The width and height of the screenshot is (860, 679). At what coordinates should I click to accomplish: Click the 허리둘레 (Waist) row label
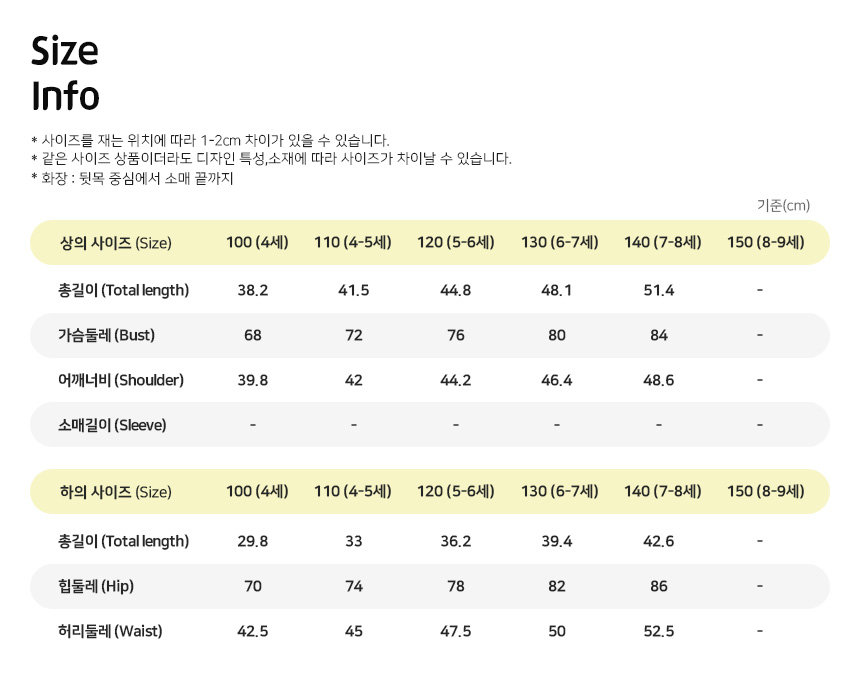pos(110,632)
